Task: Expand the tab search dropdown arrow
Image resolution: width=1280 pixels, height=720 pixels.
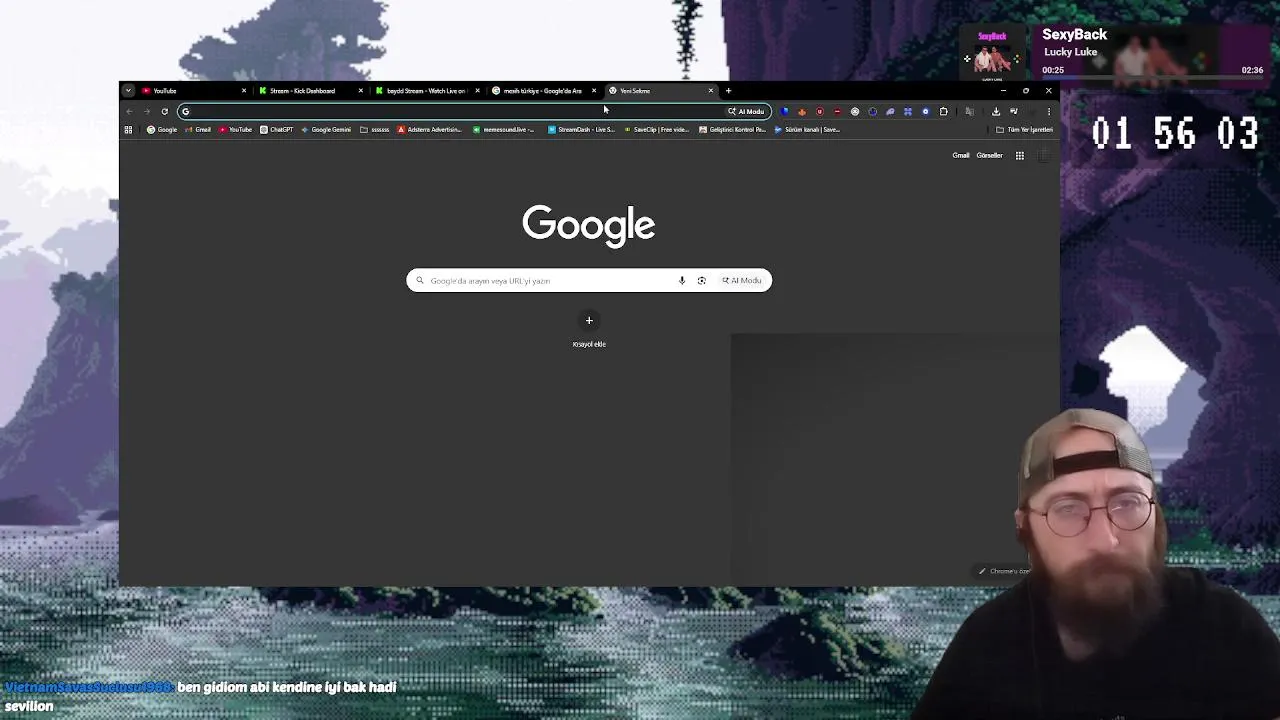Action: 128,91
